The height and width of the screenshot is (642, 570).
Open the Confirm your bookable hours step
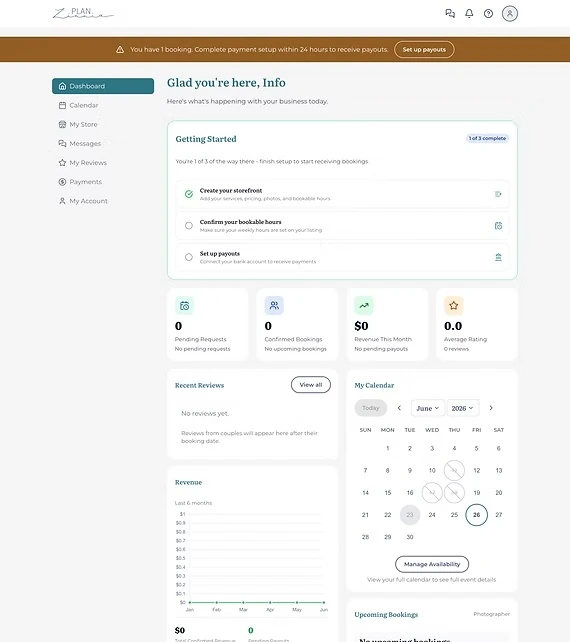pos(342,226)
